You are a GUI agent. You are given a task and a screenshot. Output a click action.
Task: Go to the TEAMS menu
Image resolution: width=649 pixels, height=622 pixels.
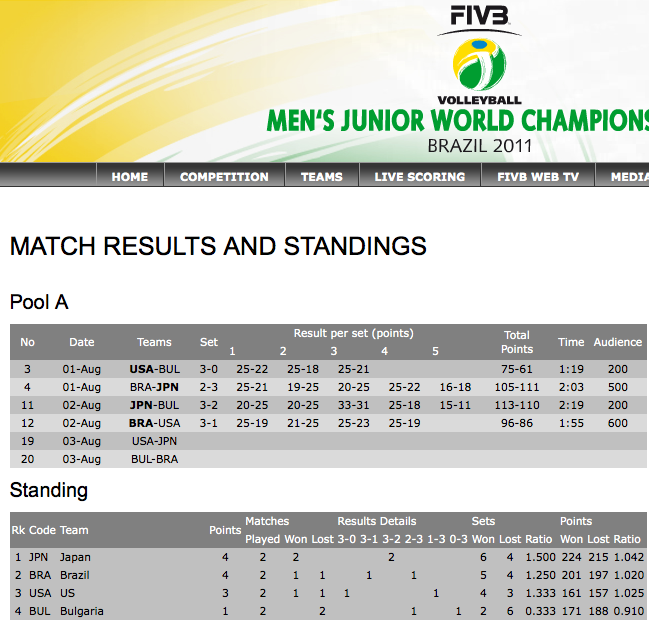click(321, 177)
